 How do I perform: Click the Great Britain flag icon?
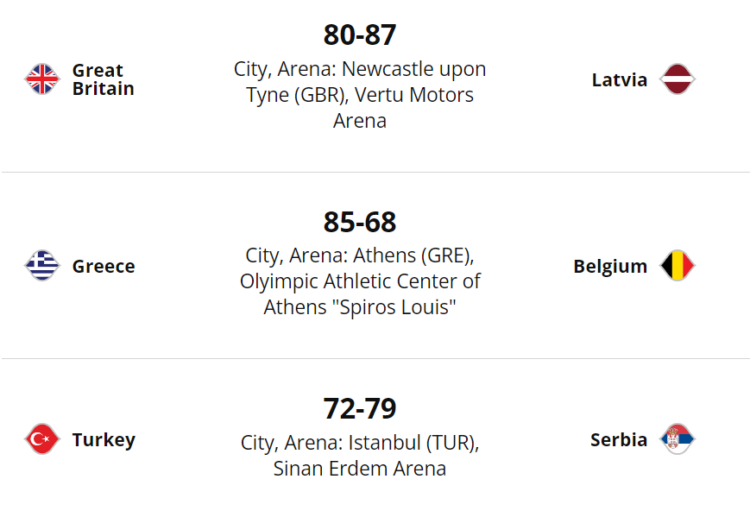[42, 79]
